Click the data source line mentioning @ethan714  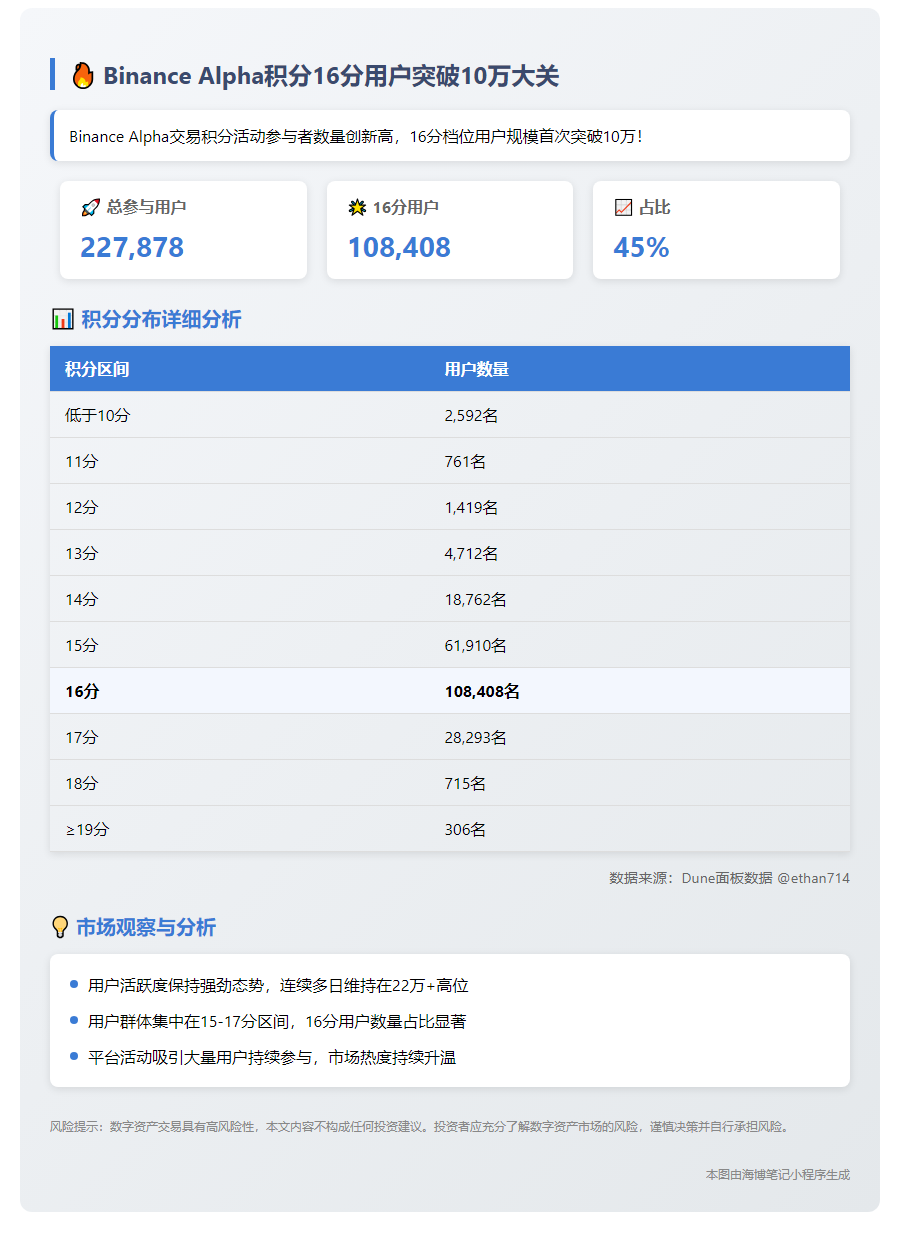729,877
